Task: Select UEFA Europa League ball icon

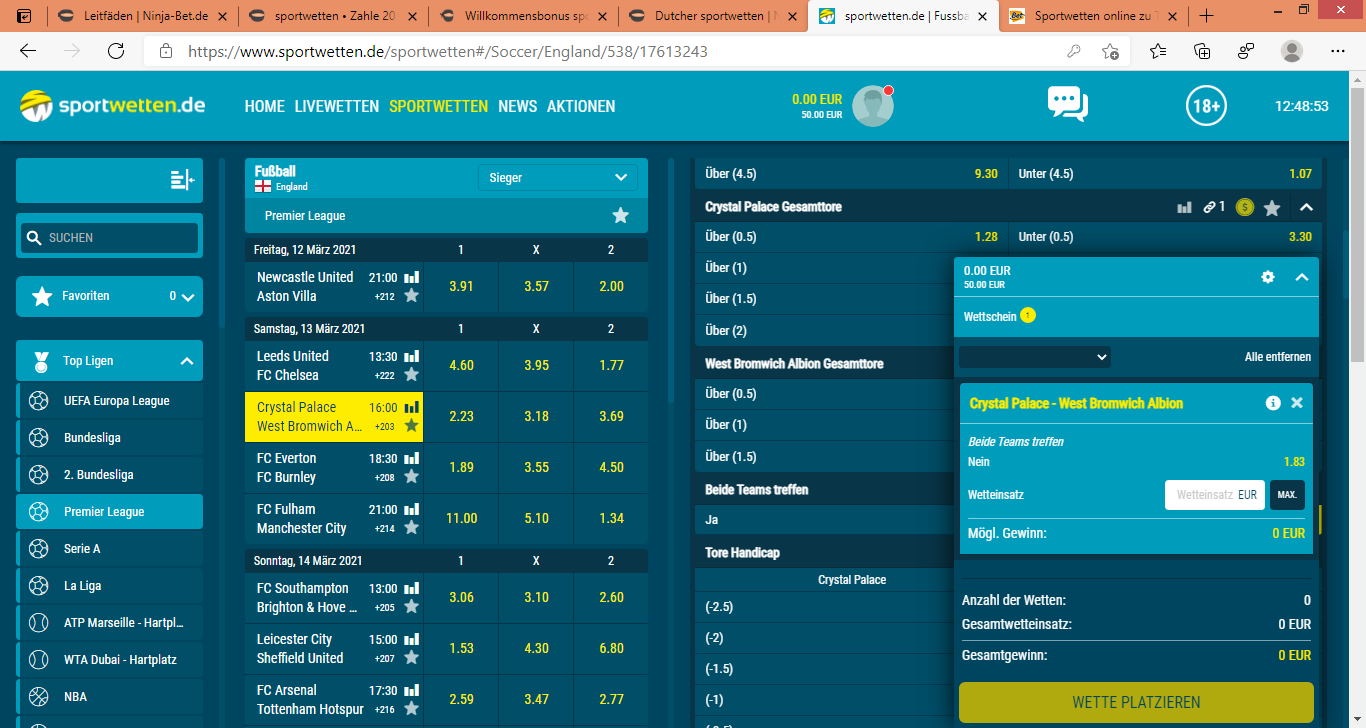Action: [x=39, y=401]
